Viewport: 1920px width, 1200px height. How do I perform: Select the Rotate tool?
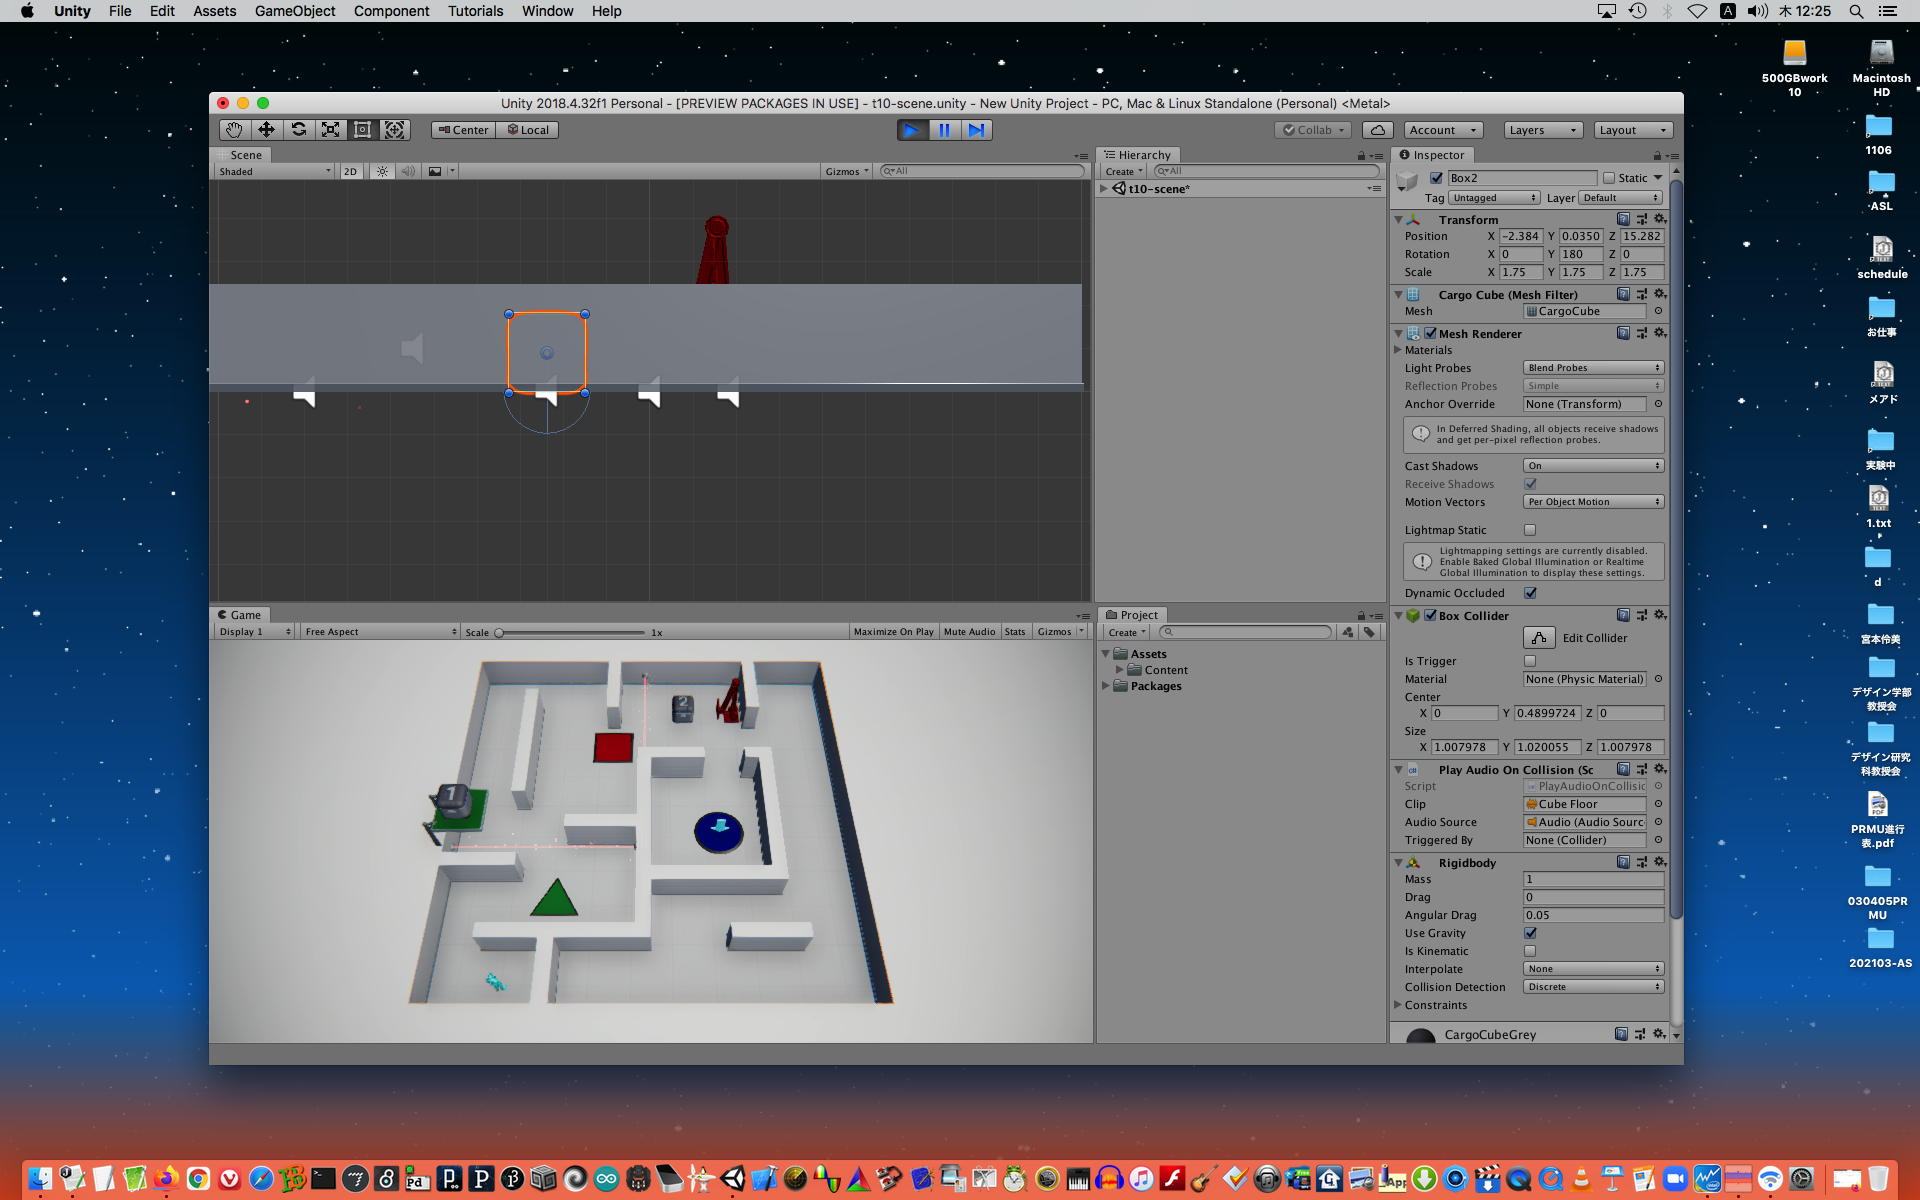(298, 130)
